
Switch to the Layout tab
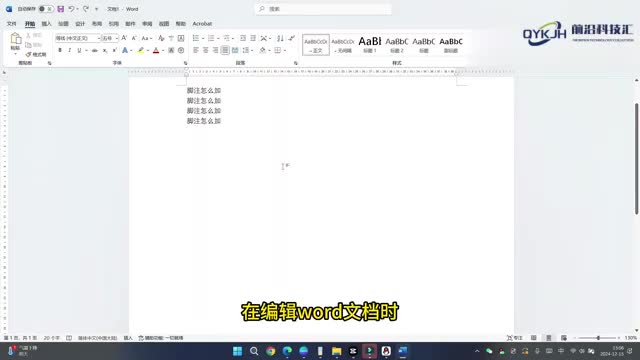(x=97, y=24)
